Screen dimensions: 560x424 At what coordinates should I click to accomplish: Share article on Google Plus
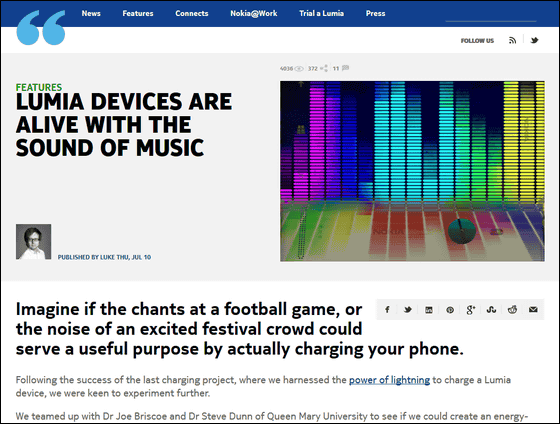point(471,310)
